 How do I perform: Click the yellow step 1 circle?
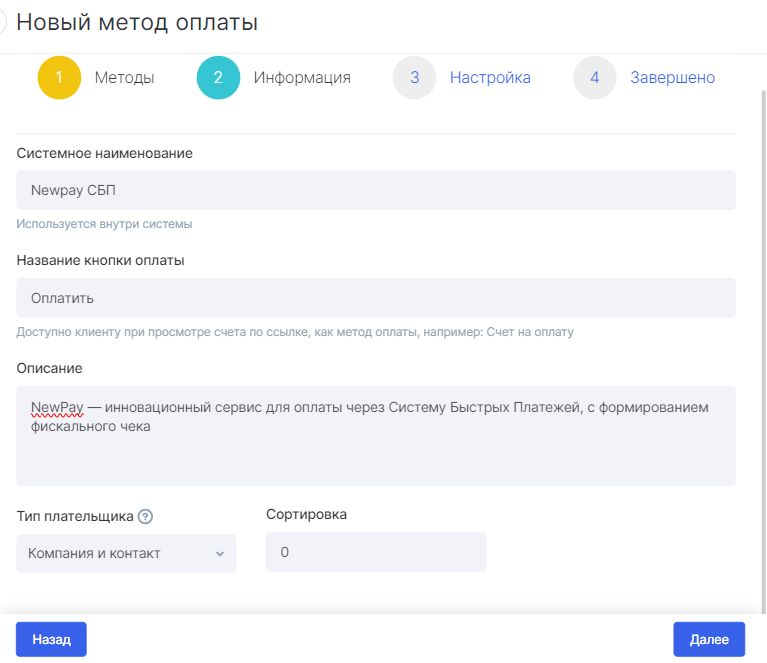click(x=59, y=77)
